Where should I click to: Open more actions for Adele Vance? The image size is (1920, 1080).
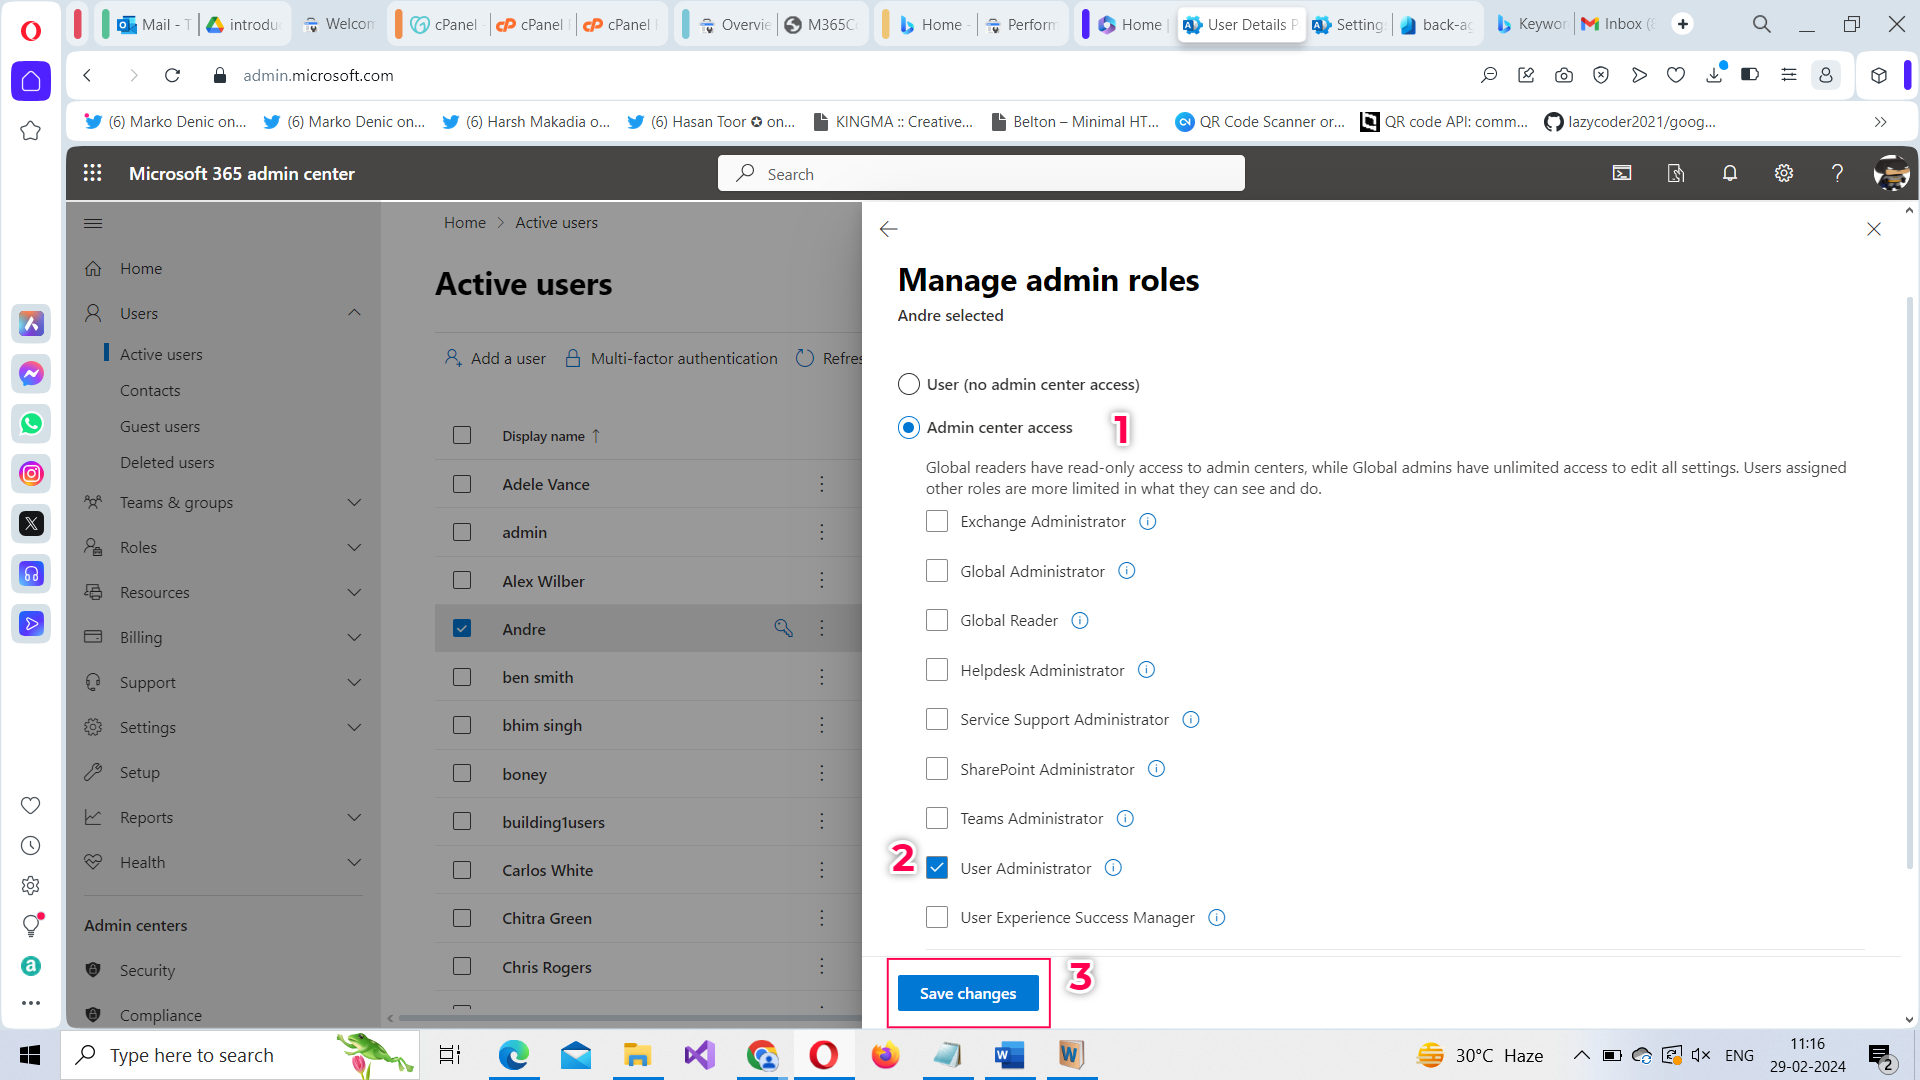click(822, 484)
